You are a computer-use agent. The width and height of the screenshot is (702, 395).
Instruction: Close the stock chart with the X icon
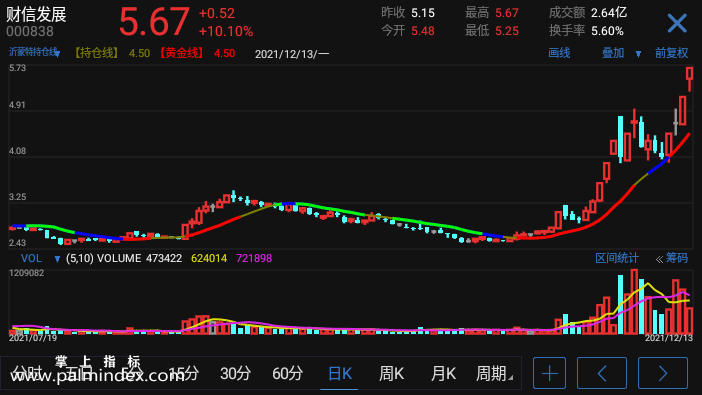677,23
